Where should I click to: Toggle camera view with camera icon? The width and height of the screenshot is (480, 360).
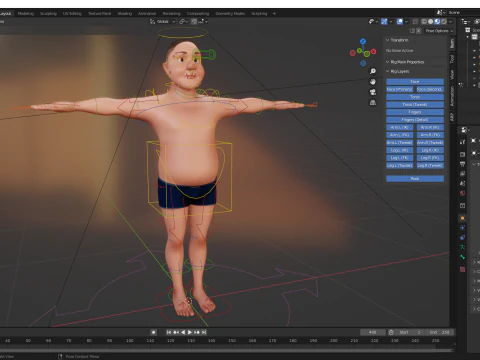373,92
